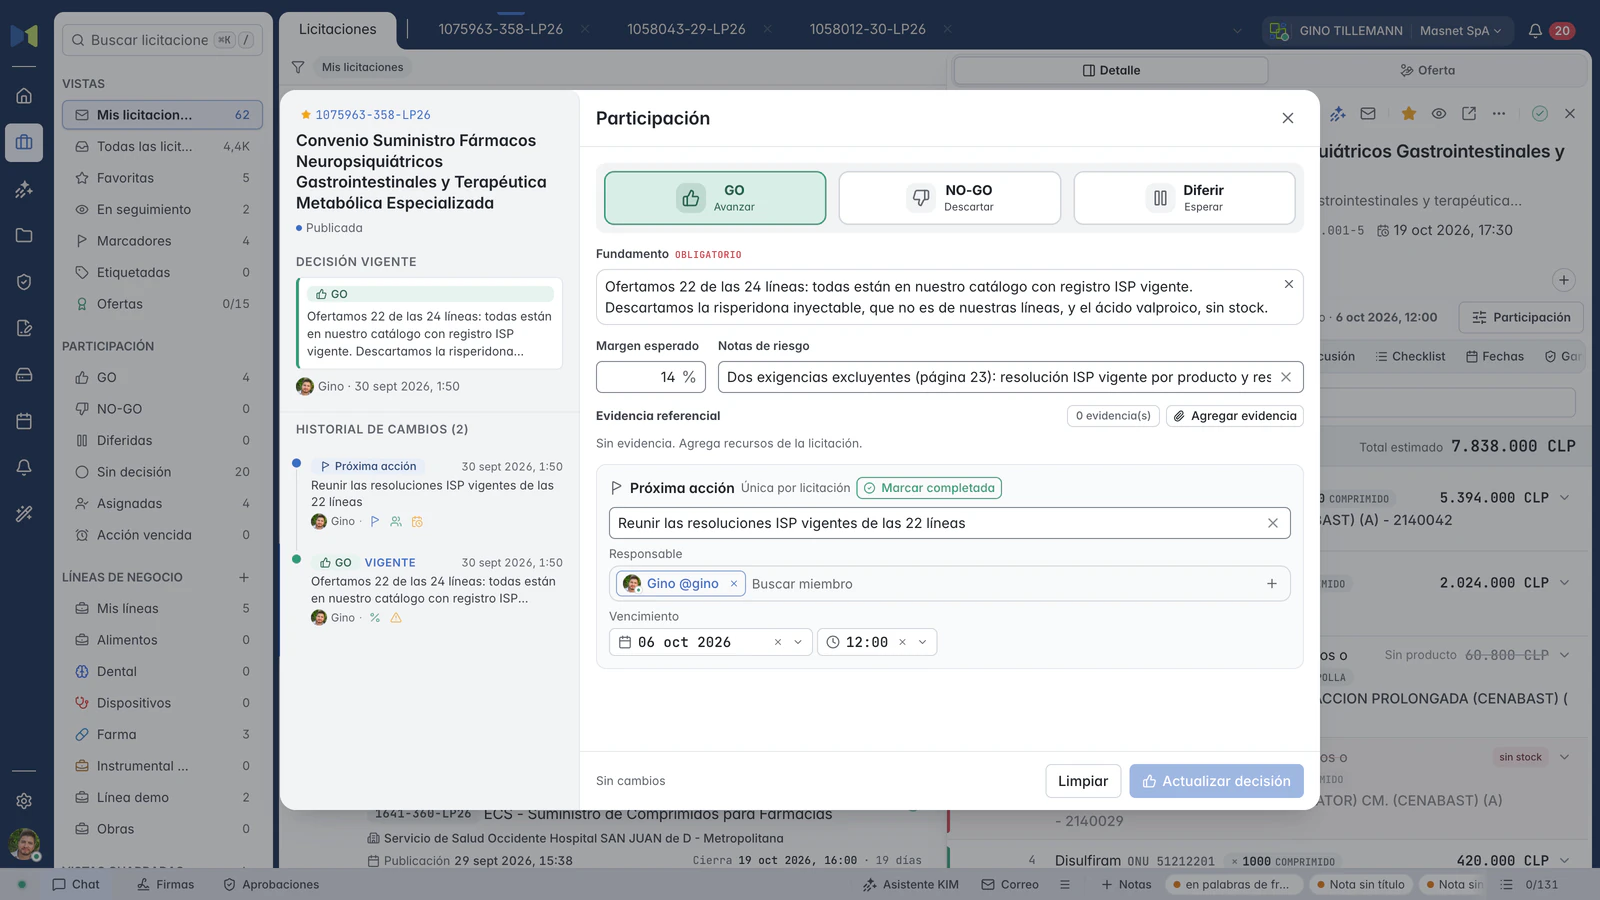The width and height of the screenshot is (1600, 900).
Task: Open the calendar icon in left sidebar
Action: (24, 421)
